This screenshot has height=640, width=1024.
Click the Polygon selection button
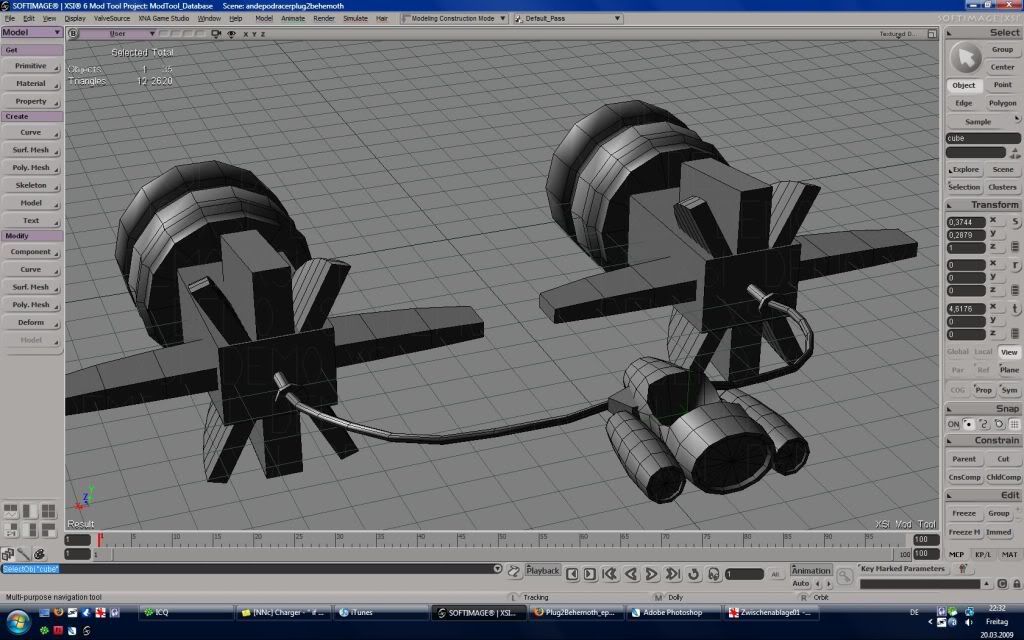pos(1002,103)
